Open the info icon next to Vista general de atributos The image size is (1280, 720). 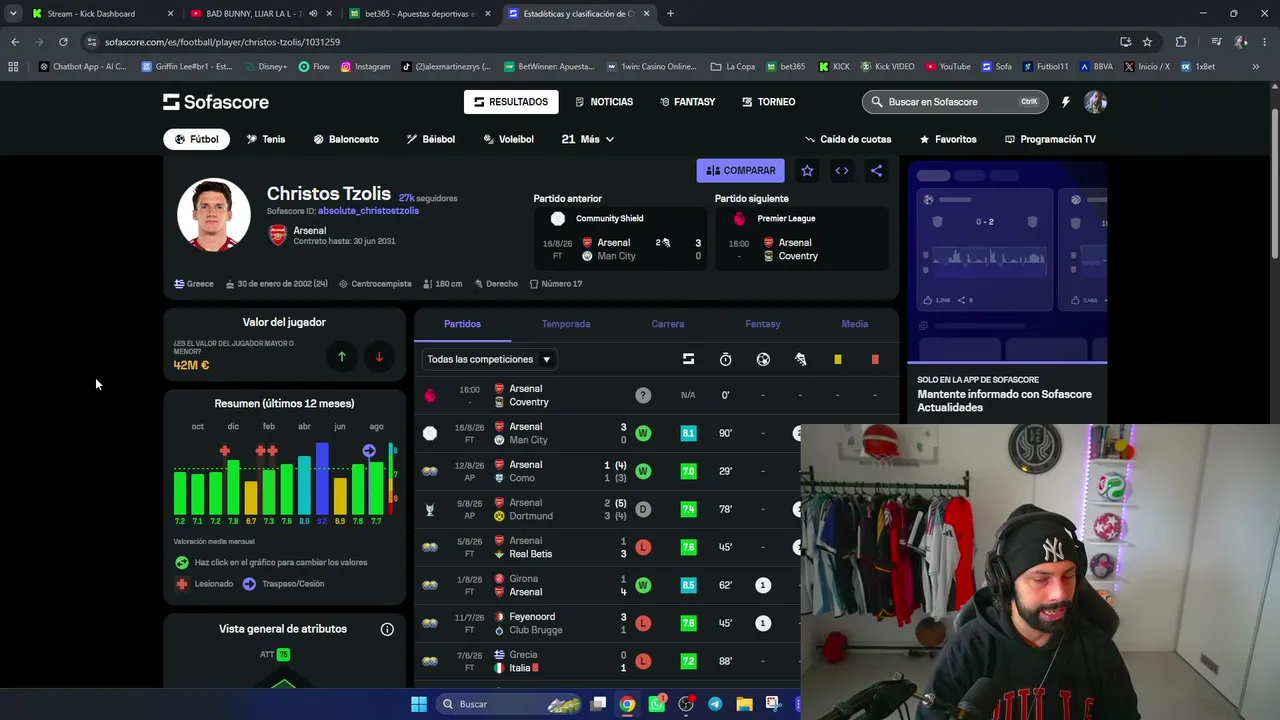tap(387, 629)
